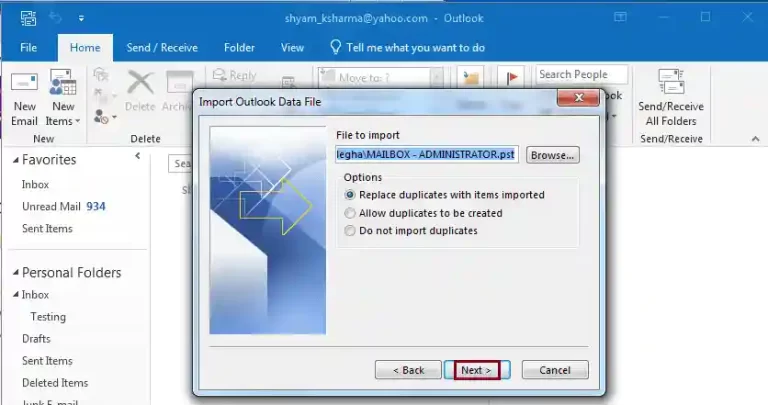Open Sent Items under Personal Folders
The width and height of the screenshot is (768, 405).
pyautogui.click(x=47, y=360)
